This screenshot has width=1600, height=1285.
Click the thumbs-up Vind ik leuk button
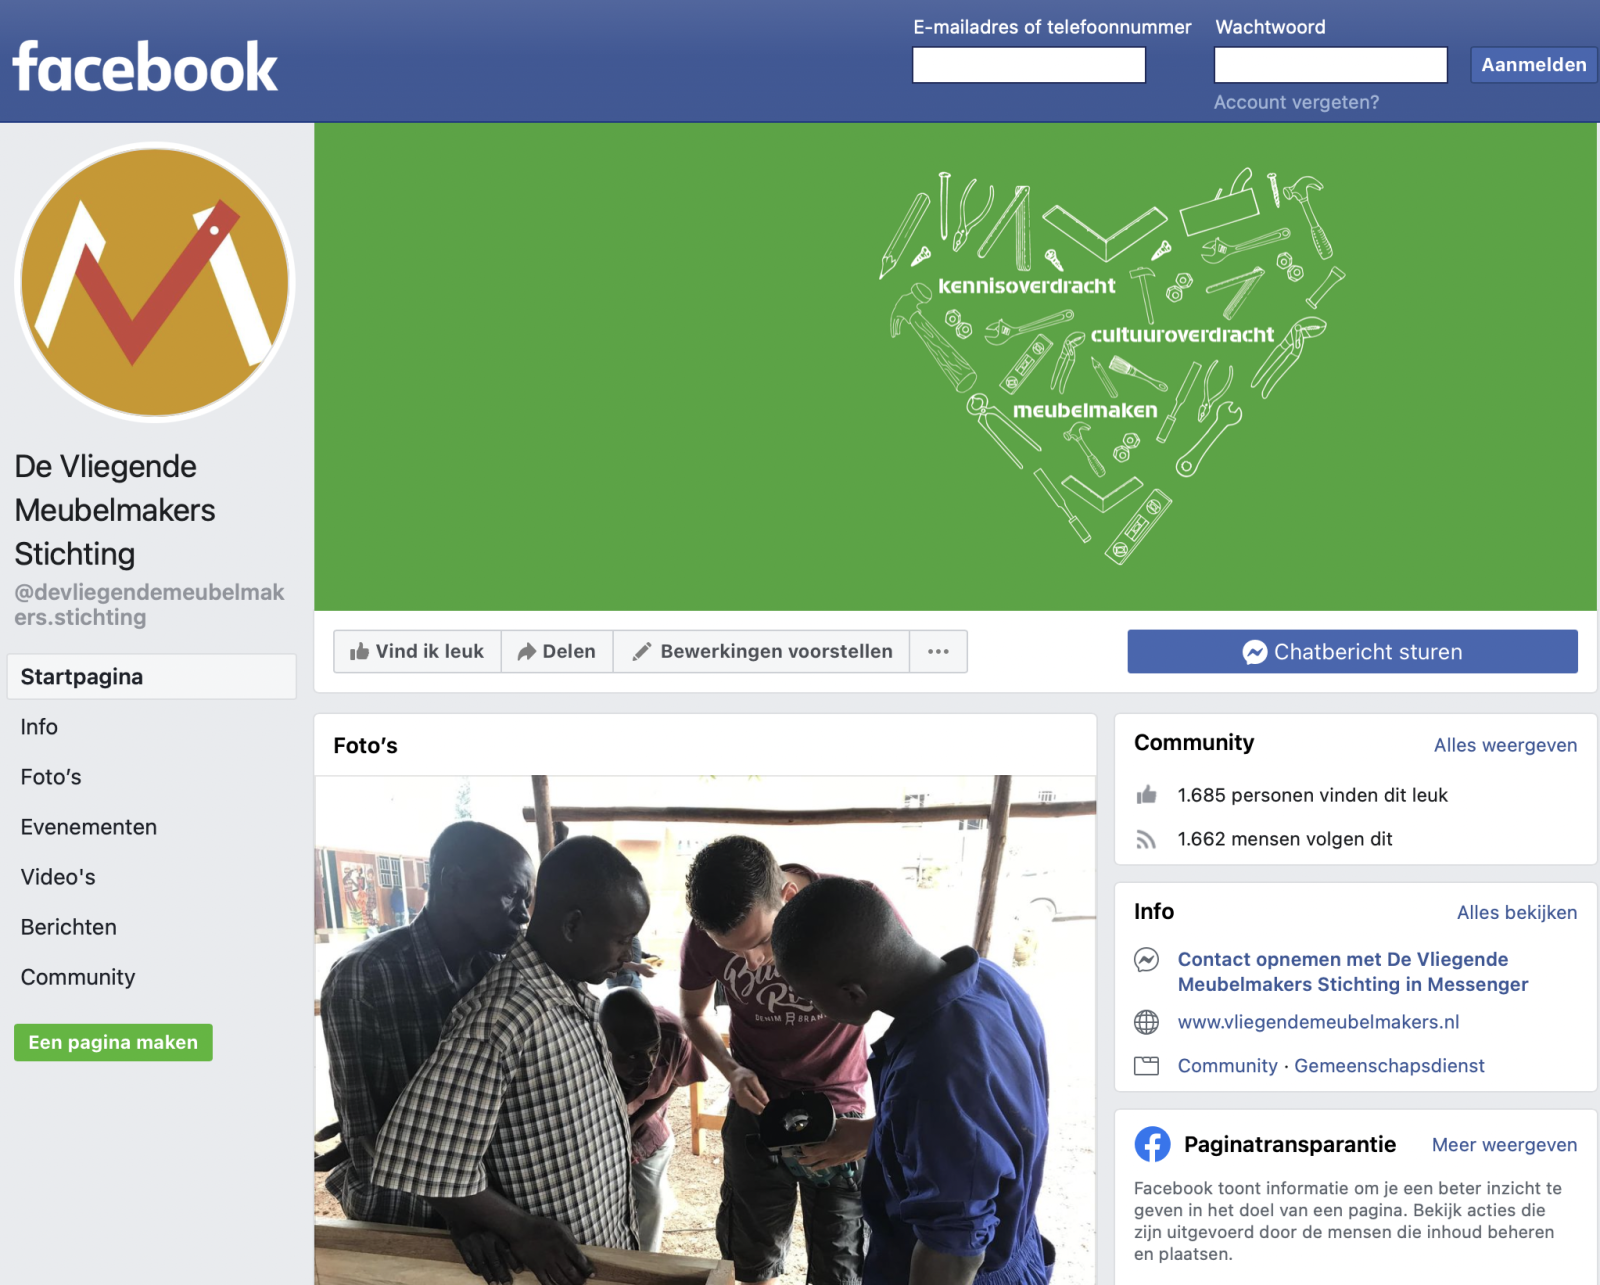tap(417, 651)
